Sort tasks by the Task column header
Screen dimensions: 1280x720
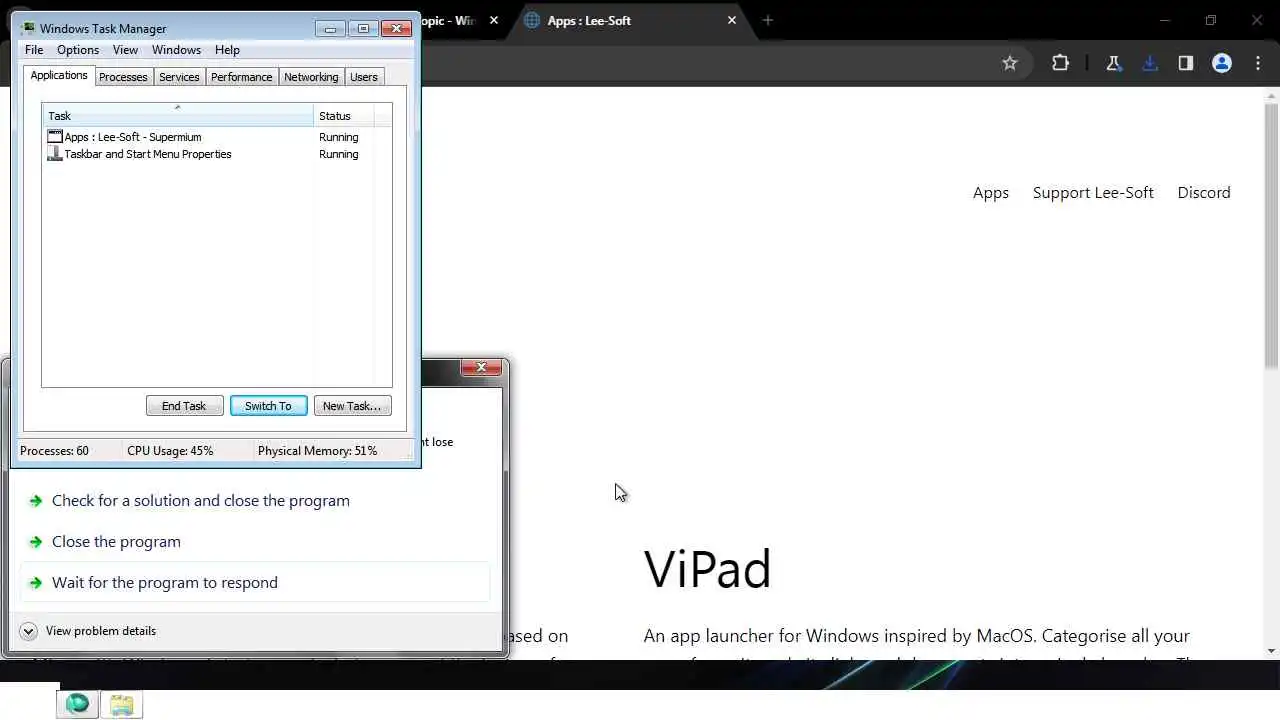point(178,115)
